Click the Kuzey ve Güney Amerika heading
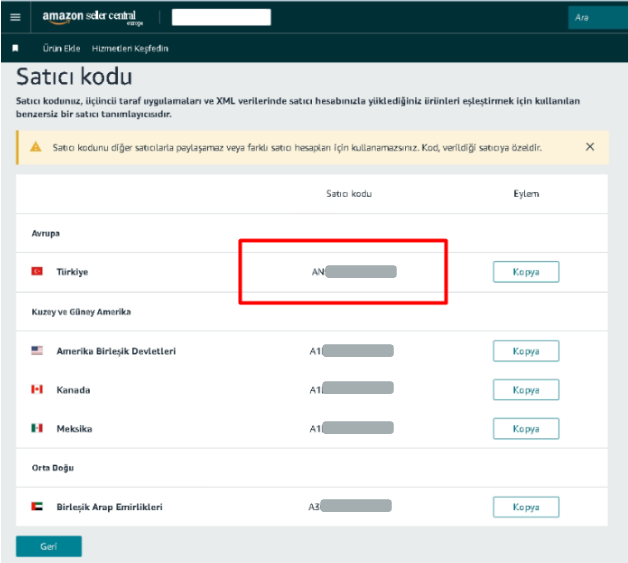The image size is (628, 563). pyautogui.click(x=81, y=312)
